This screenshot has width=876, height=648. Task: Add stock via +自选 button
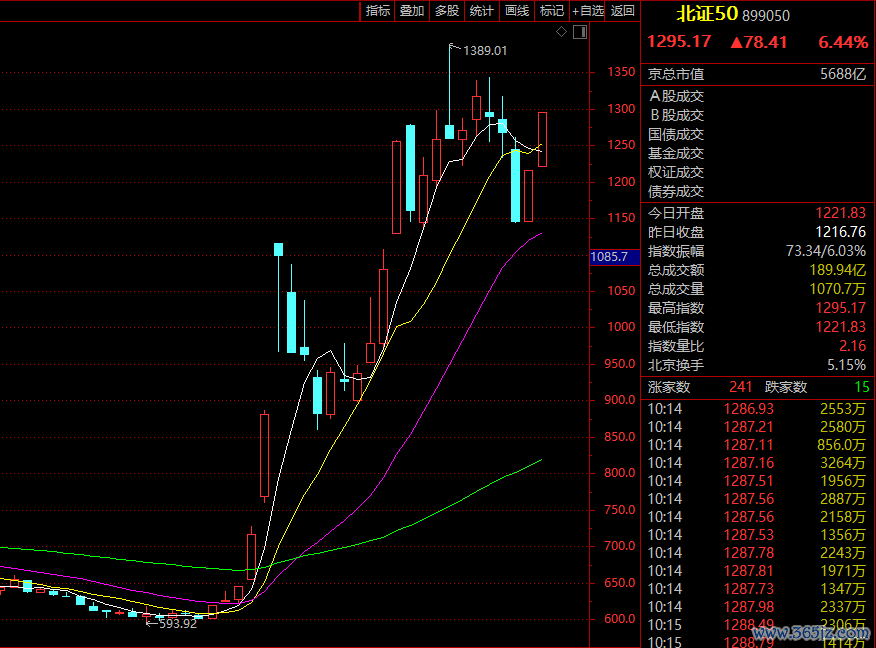pyautogui.click(x=587, y=11)
